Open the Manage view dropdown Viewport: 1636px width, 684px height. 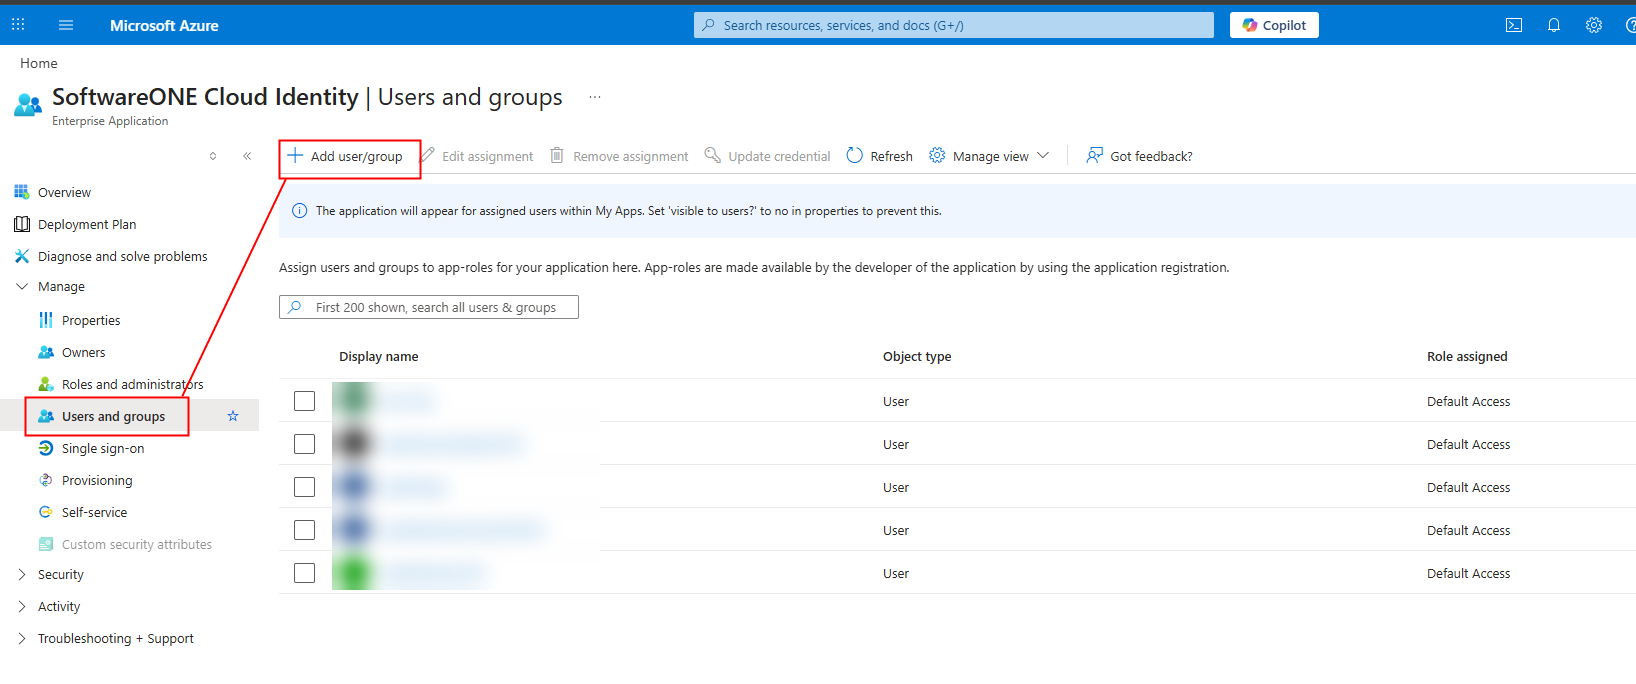(990, 156)
